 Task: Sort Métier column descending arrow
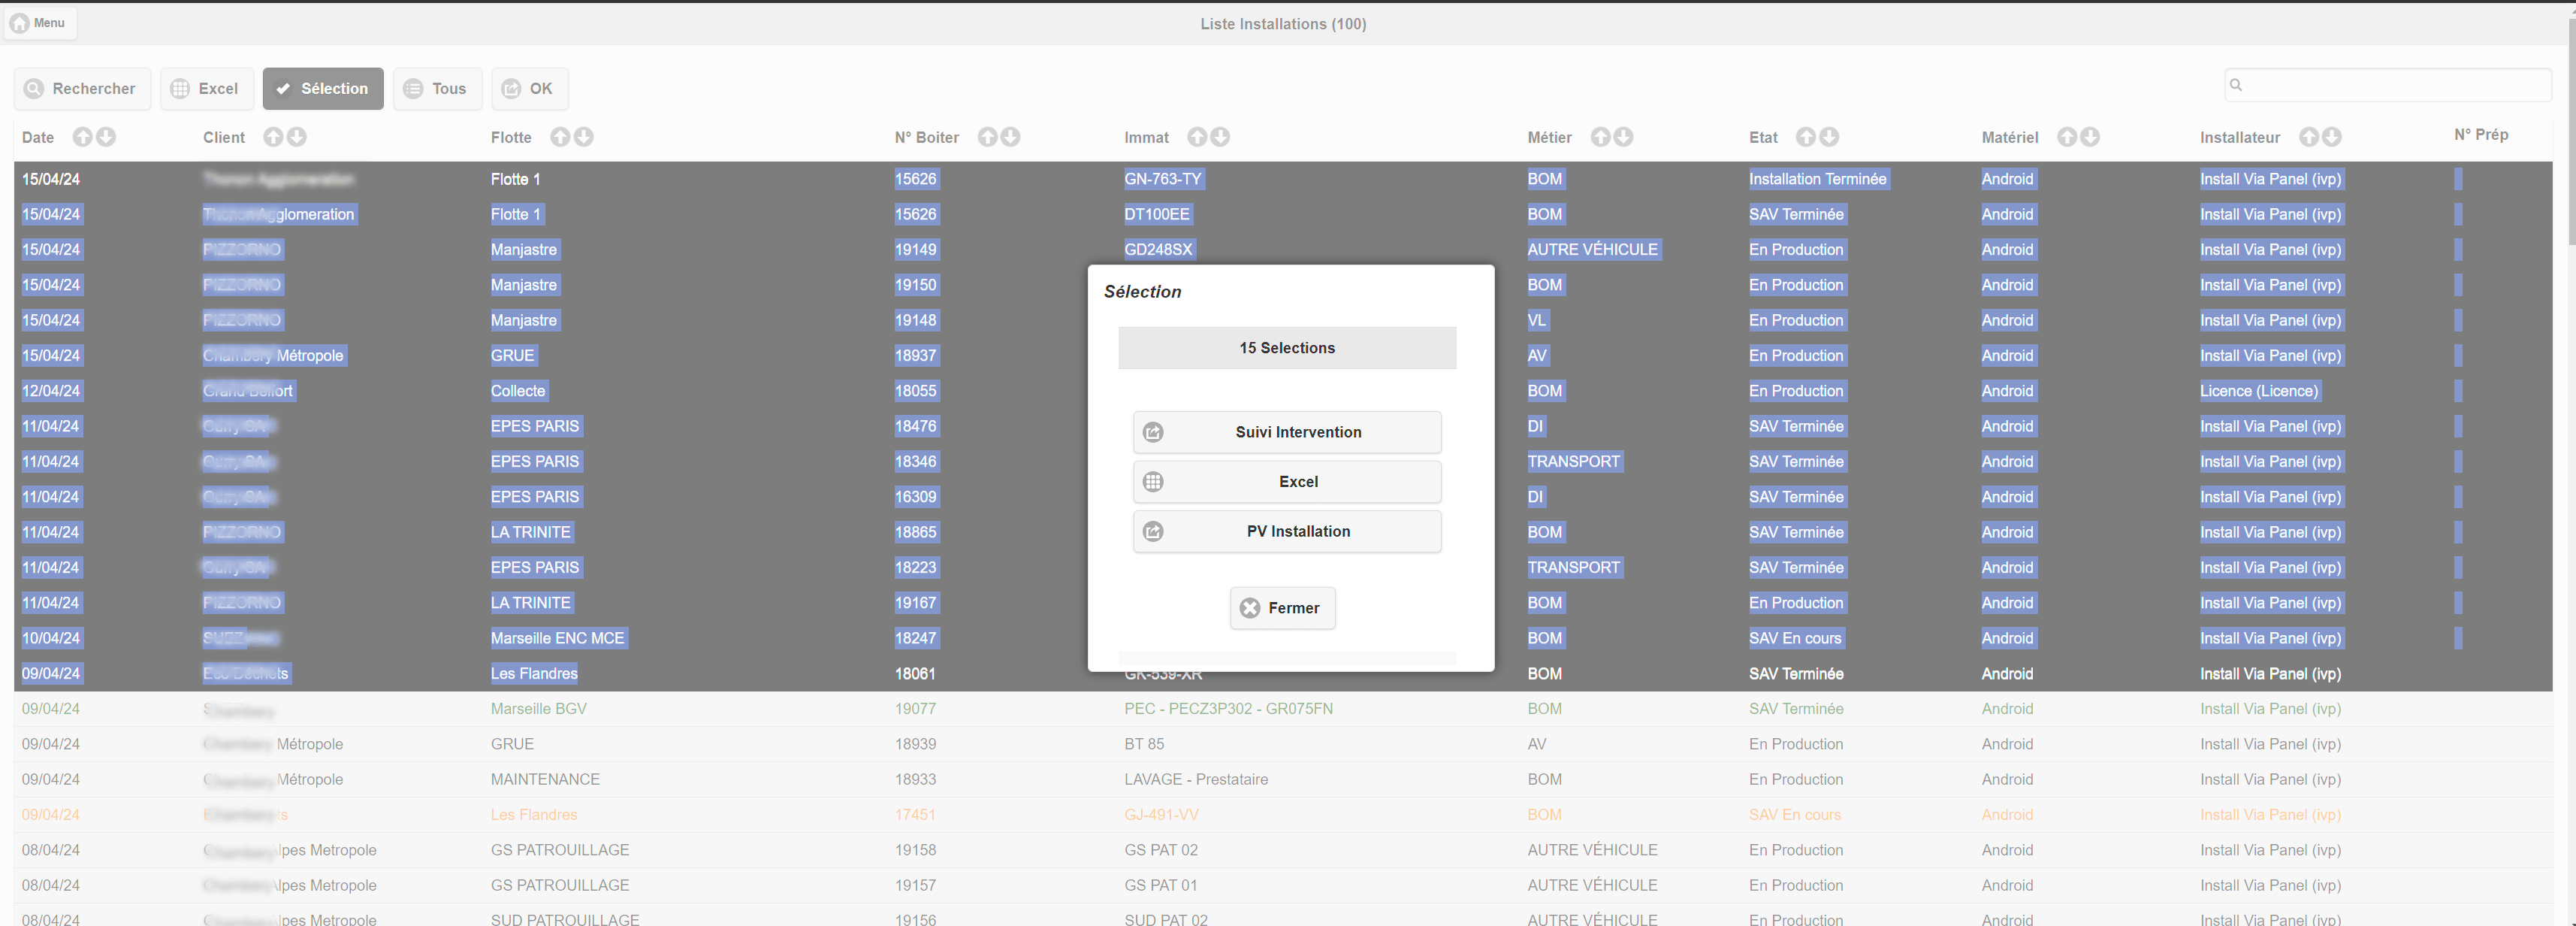1624,137
